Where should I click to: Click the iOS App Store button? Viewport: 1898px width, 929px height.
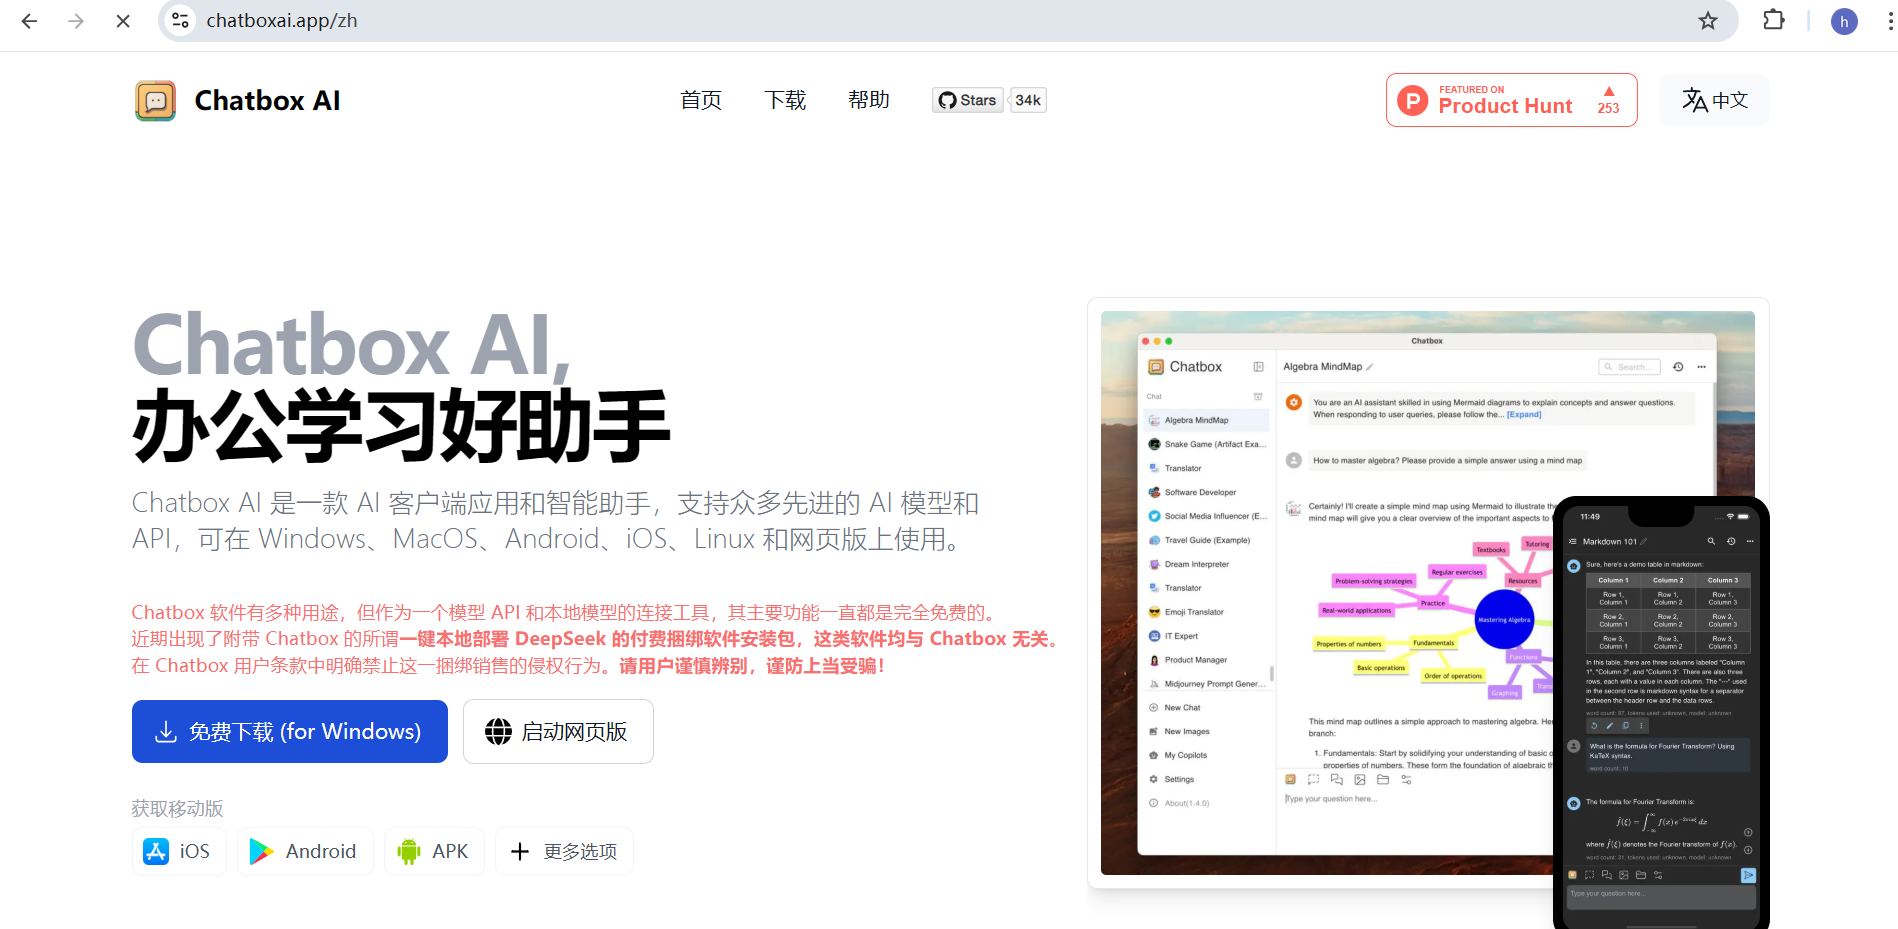[x=179, y=851]
